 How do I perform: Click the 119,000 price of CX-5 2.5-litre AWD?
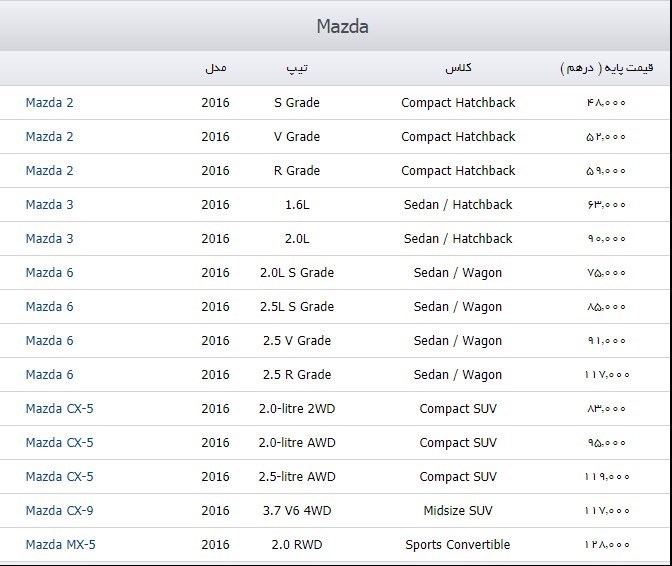[x=607, y=476]
